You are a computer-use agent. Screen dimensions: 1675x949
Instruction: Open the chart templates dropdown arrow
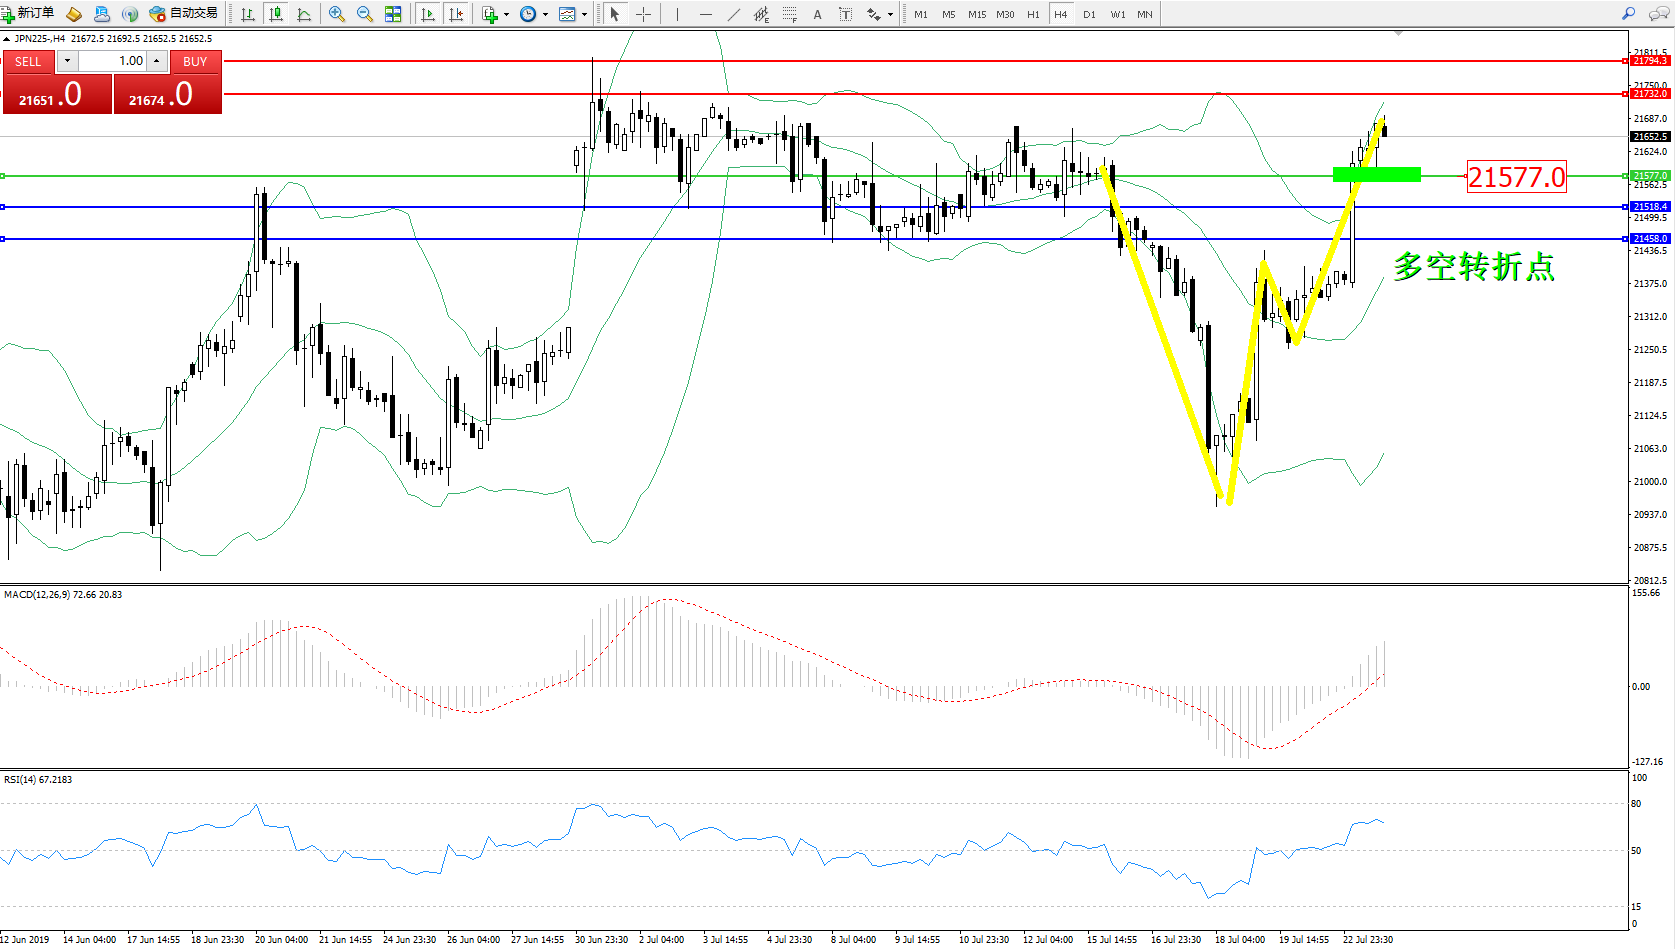[584, 14]
